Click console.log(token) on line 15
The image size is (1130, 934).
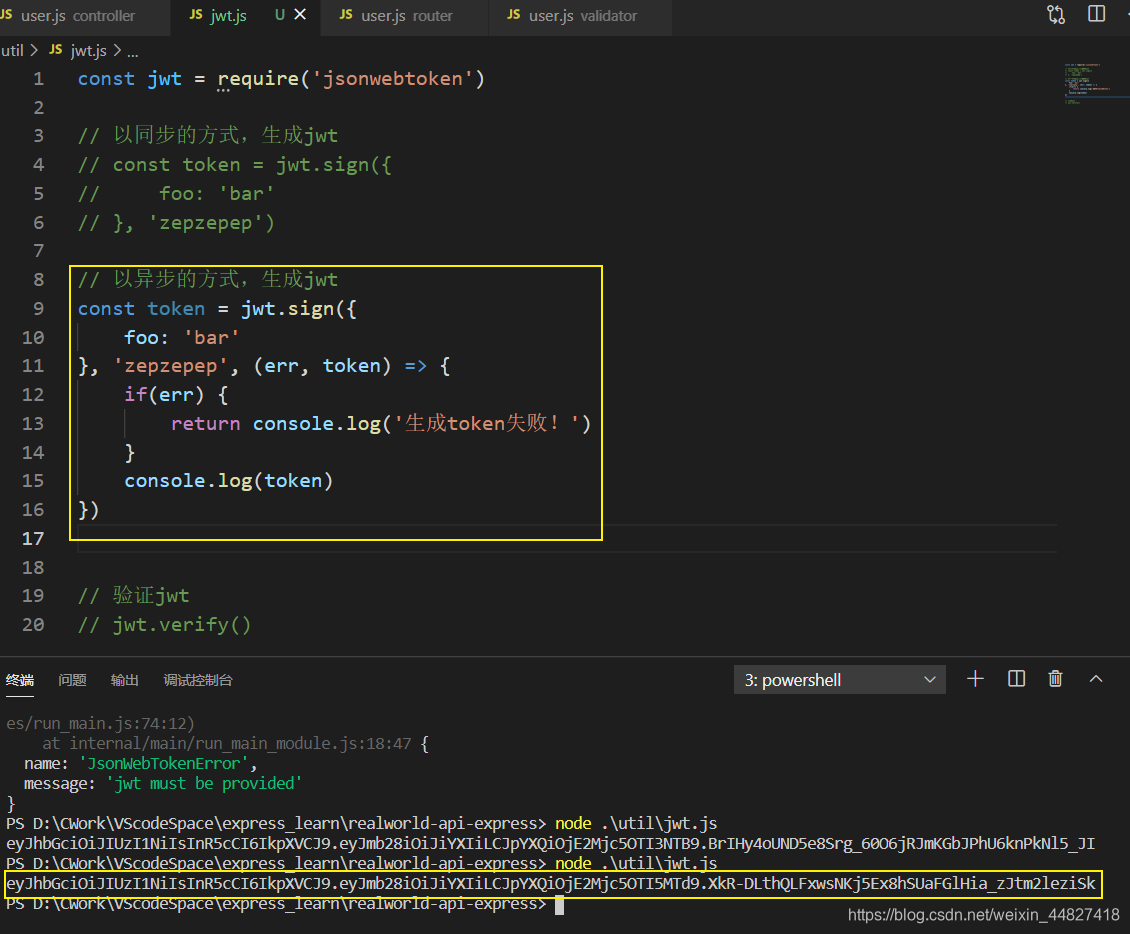click(x=228, y=481)
